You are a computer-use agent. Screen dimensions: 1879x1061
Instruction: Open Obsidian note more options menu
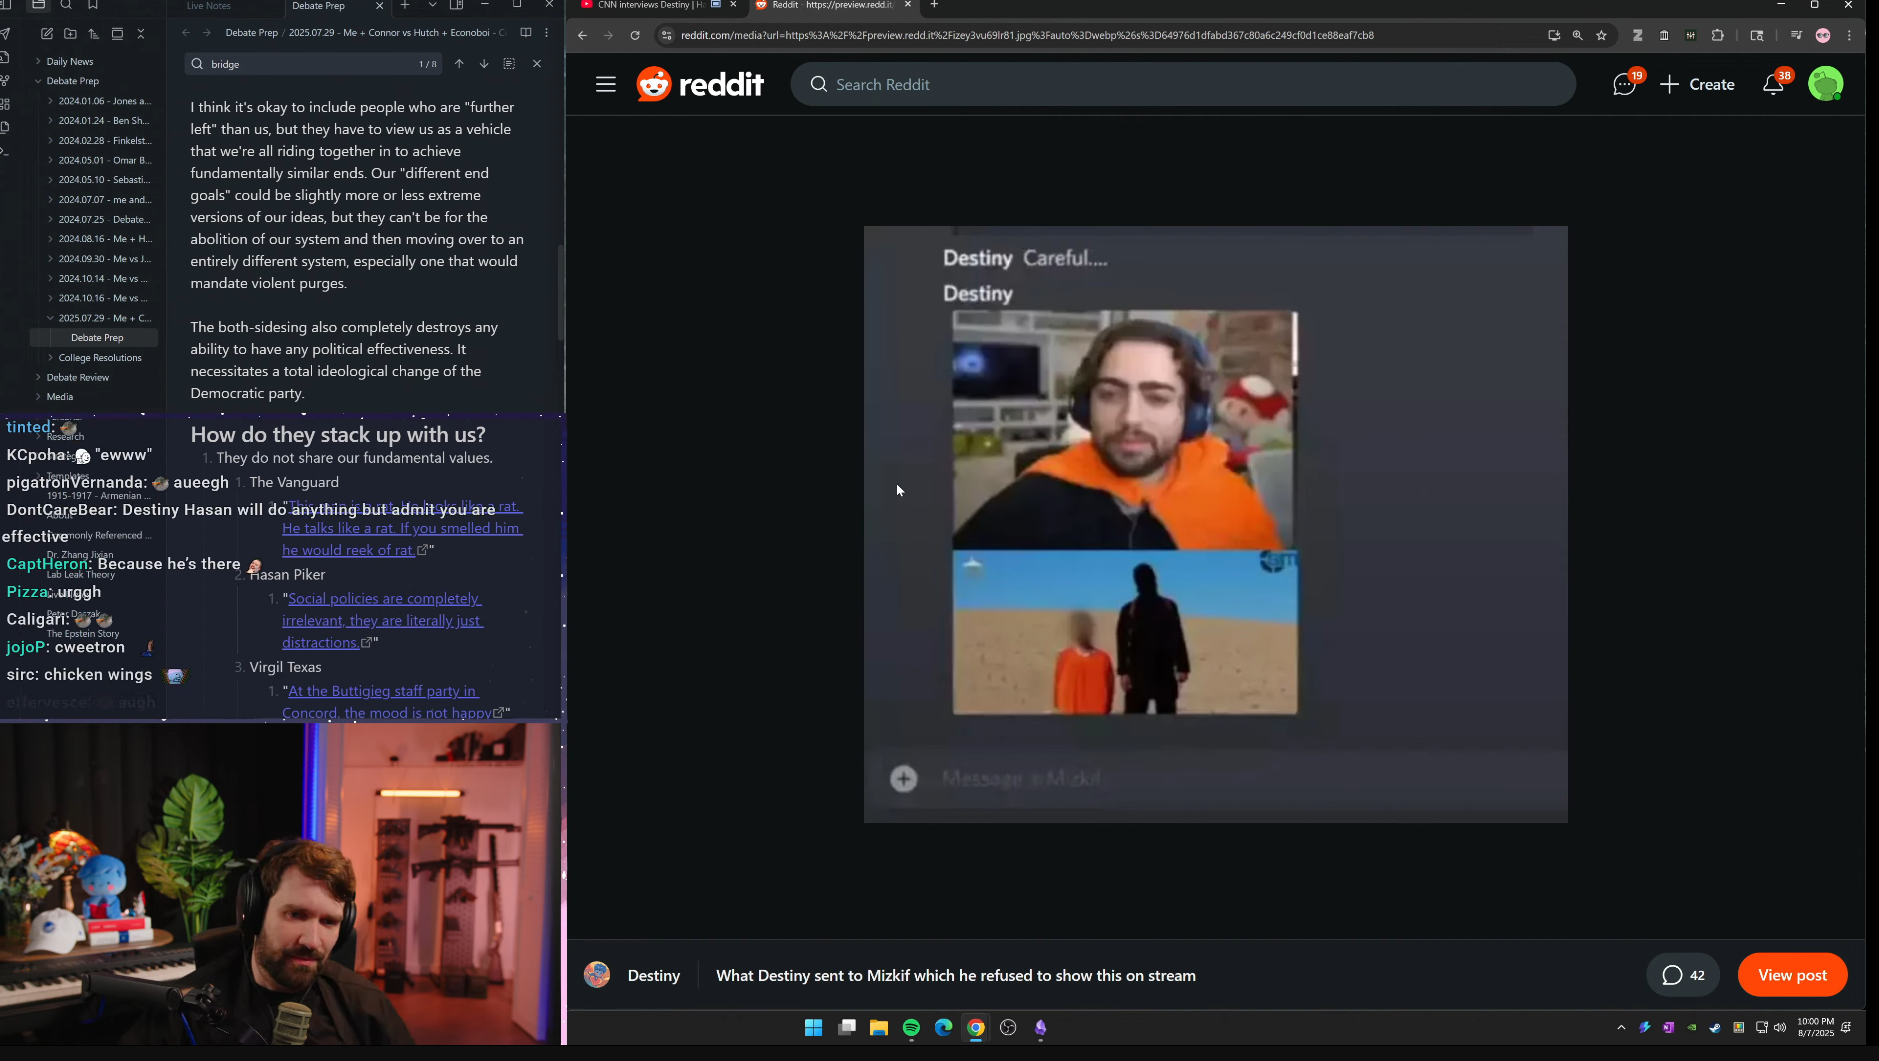tap(546, 32)
